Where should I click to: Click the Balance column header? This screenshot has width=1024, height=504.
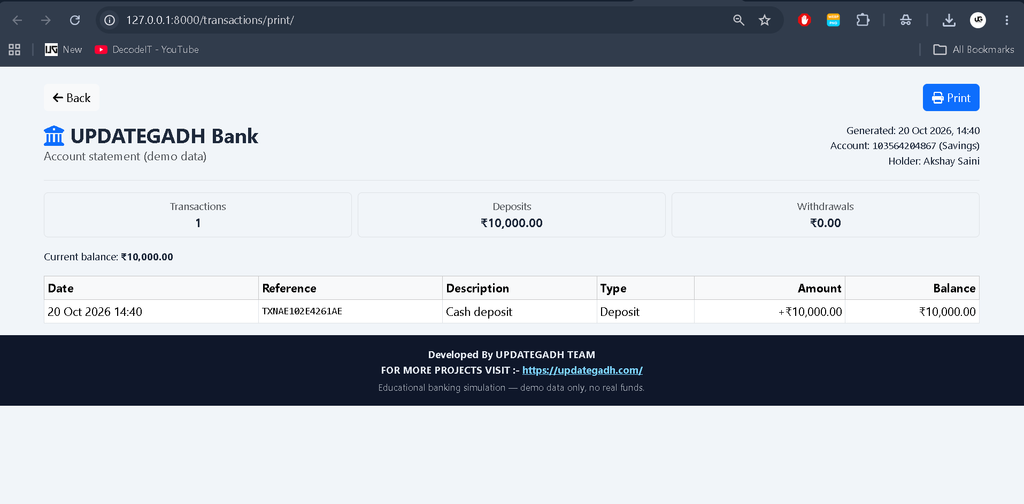coord(912,288)
